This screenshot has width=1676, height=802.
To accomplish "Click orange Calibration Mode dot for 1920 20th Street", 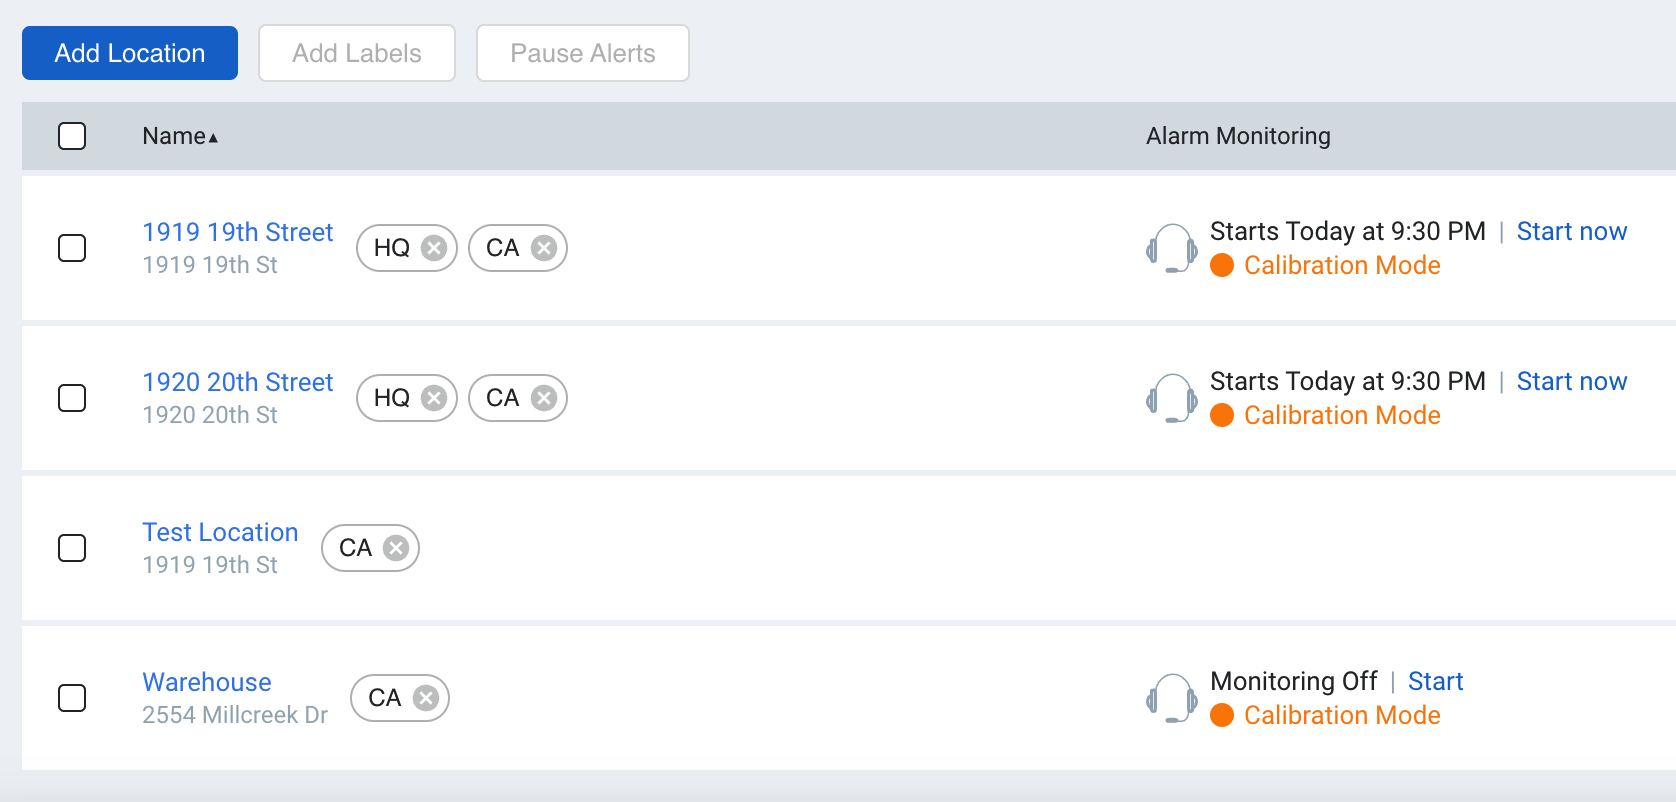I will (1222, 415).
